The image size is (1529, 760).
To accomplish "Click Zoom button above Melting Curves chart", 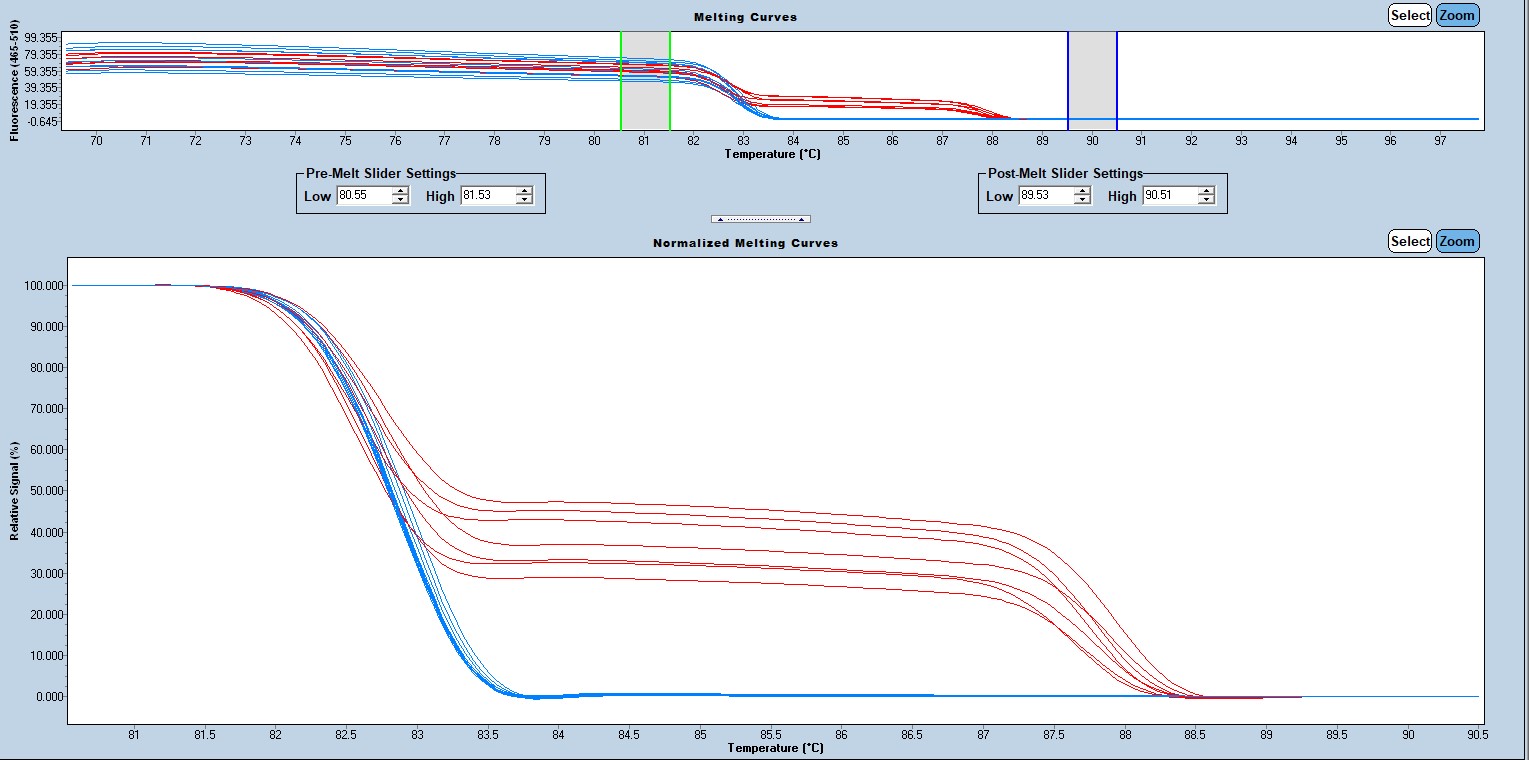I will pos(1456,15).
